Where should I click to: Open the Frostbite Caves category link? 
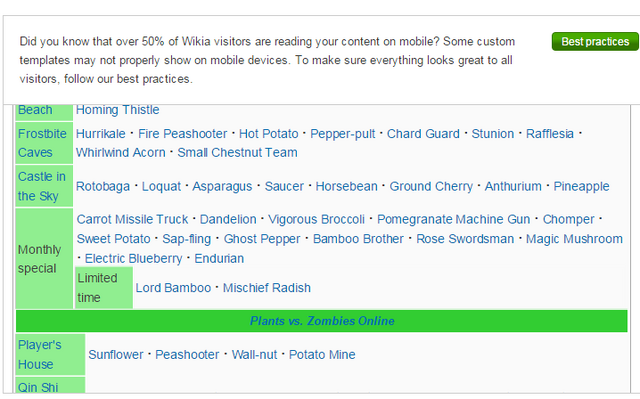[x=42, y=143]
